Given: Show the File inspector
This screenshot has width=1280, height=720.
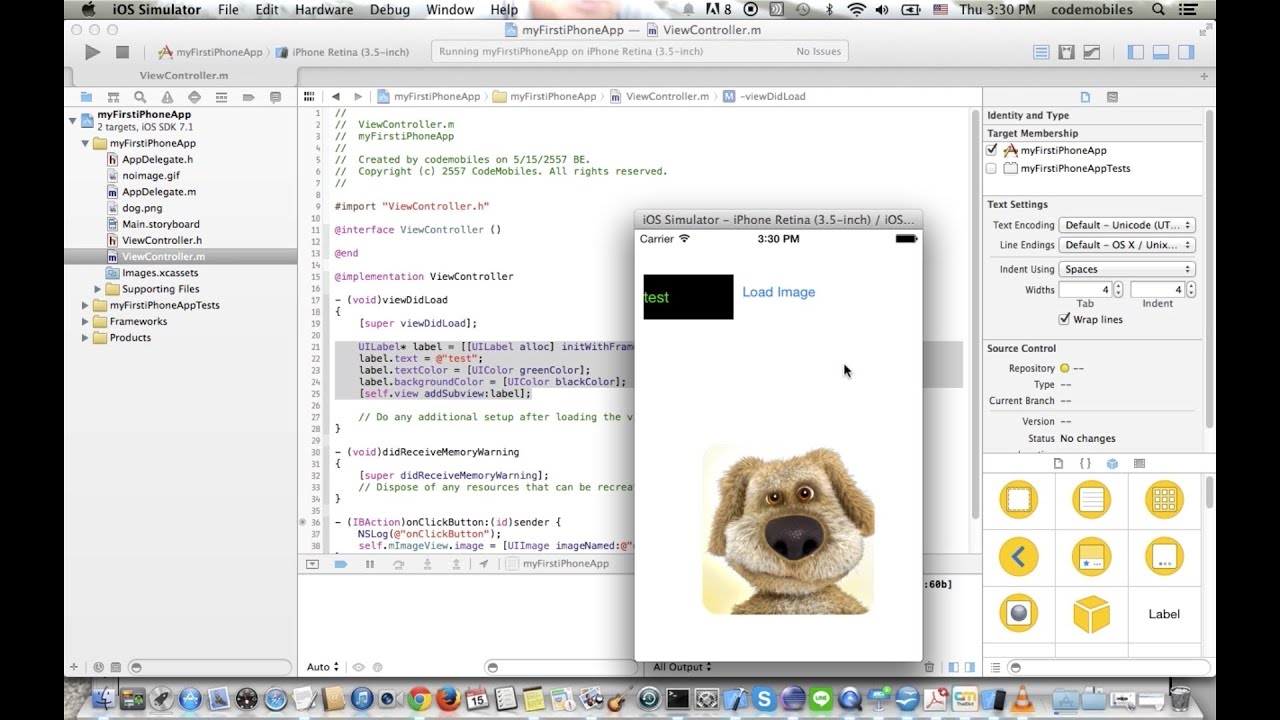Looking at the screenshot, I should click(x=1085, y=97).
